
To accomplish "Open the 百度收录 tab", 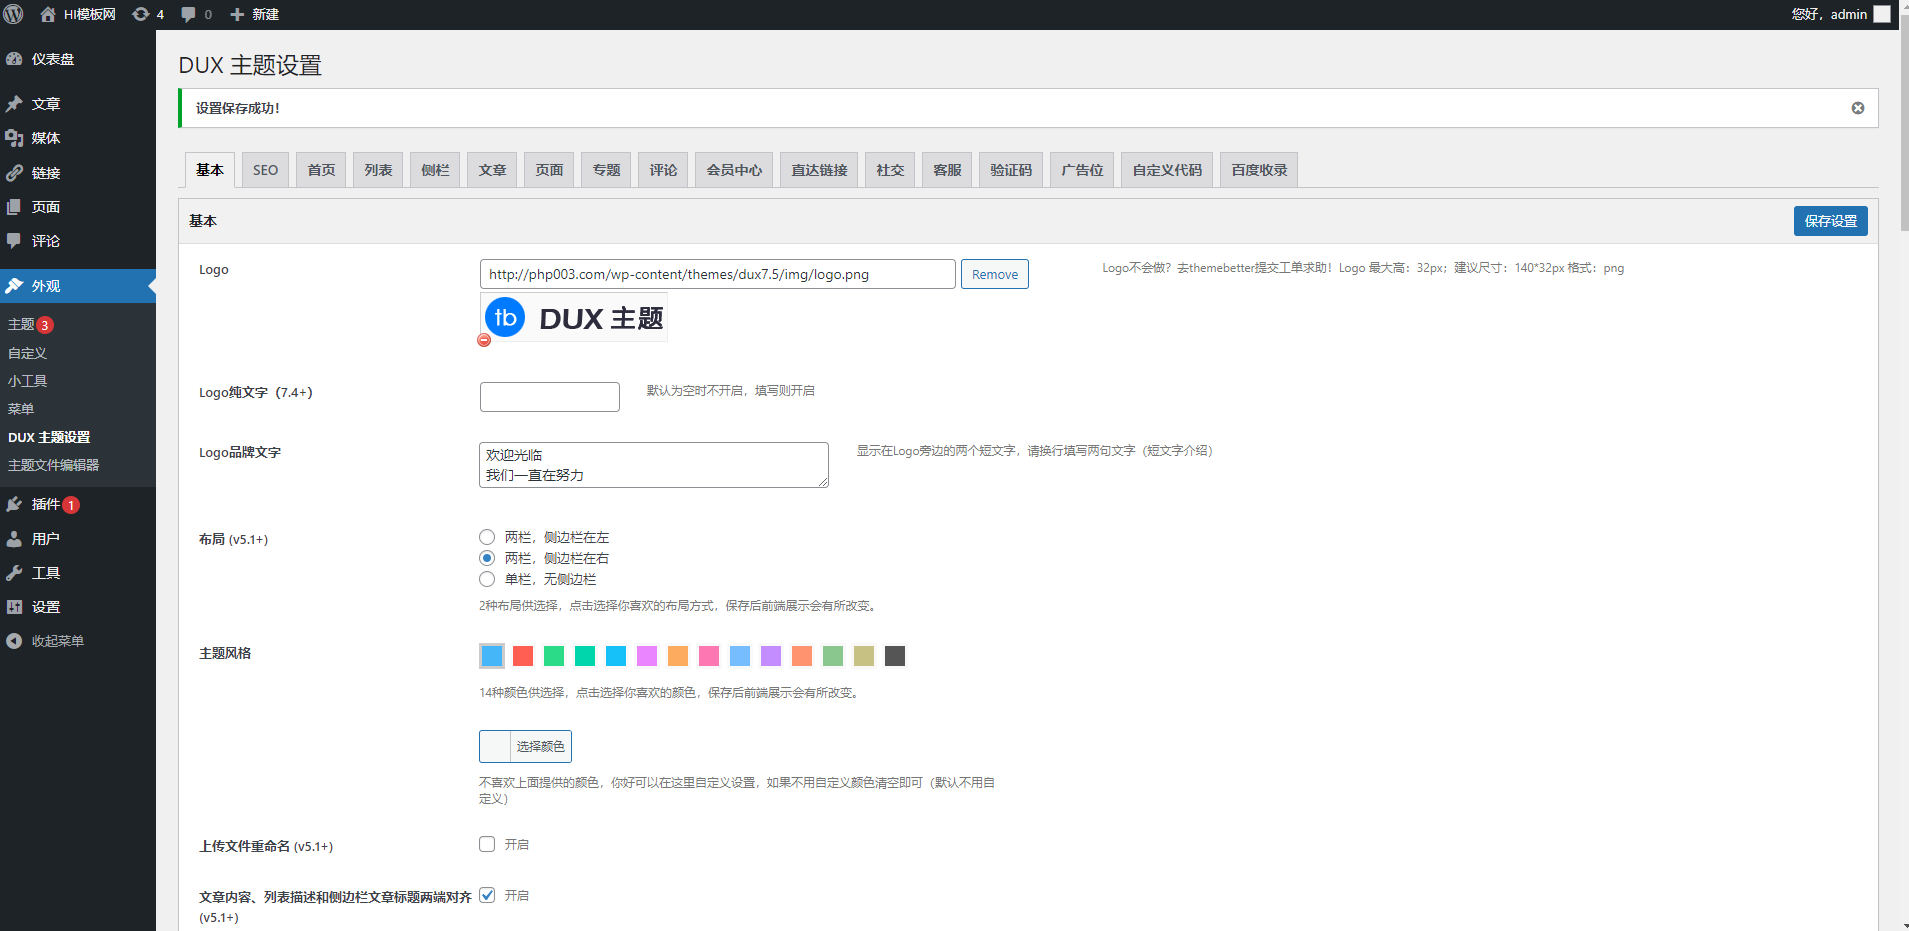I will click(x=1259, y=170).
